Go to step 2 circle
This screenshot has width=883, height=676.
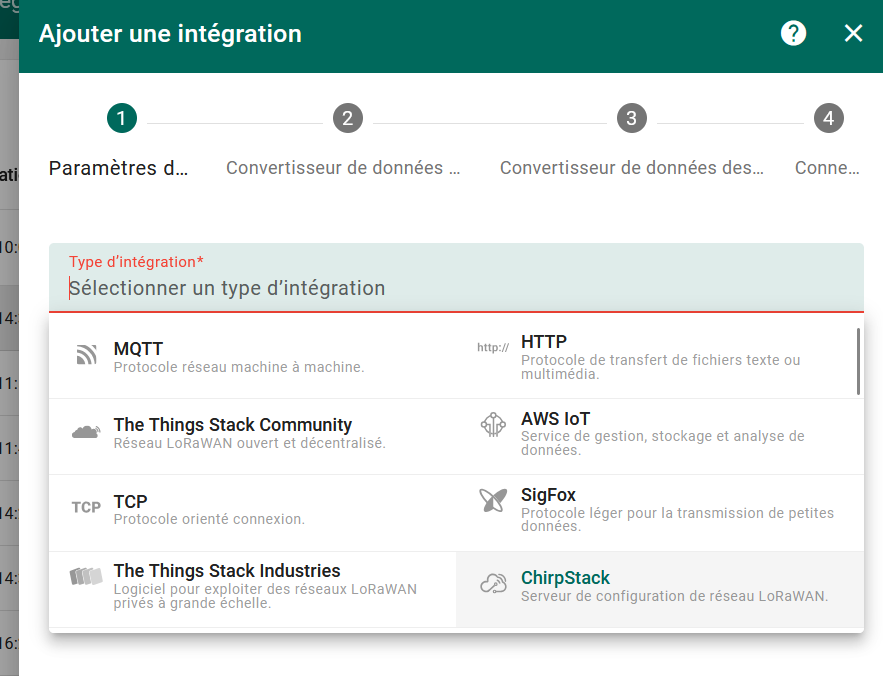(348, 118)
